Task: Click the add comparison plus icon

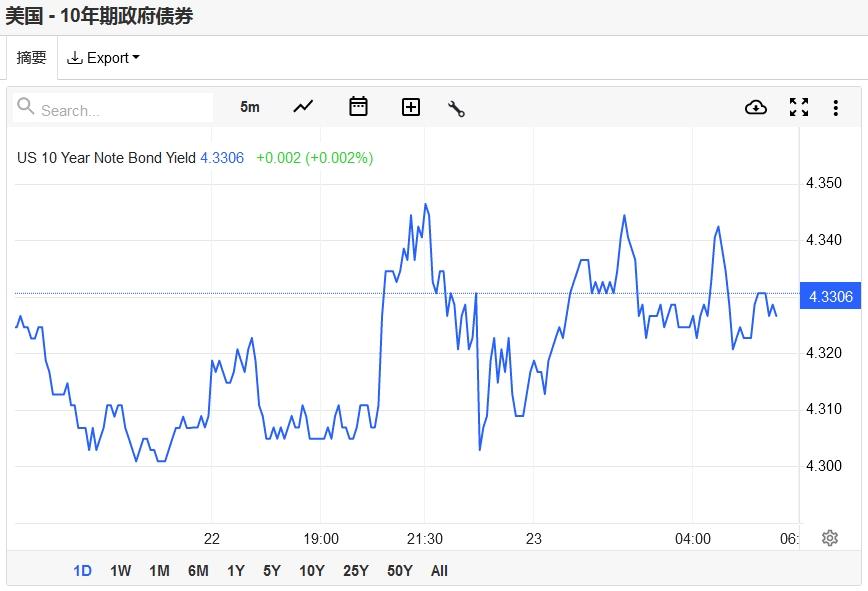Action: 411,107
